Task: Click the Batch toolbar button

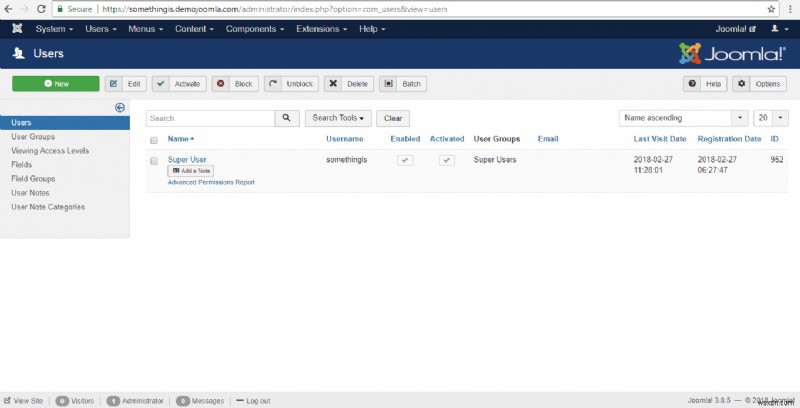Action: click(403, 84)
